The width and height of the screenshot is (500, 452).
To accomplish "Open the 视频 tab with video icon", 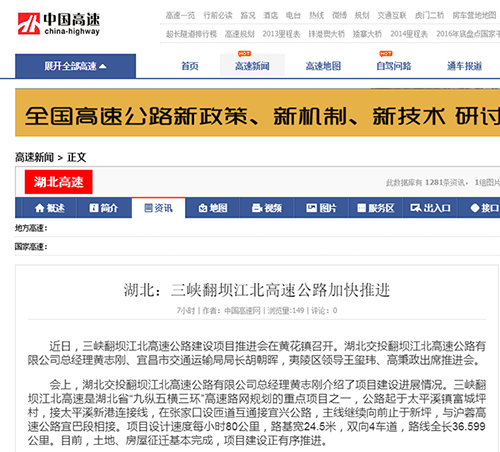I will pos(267,208).
